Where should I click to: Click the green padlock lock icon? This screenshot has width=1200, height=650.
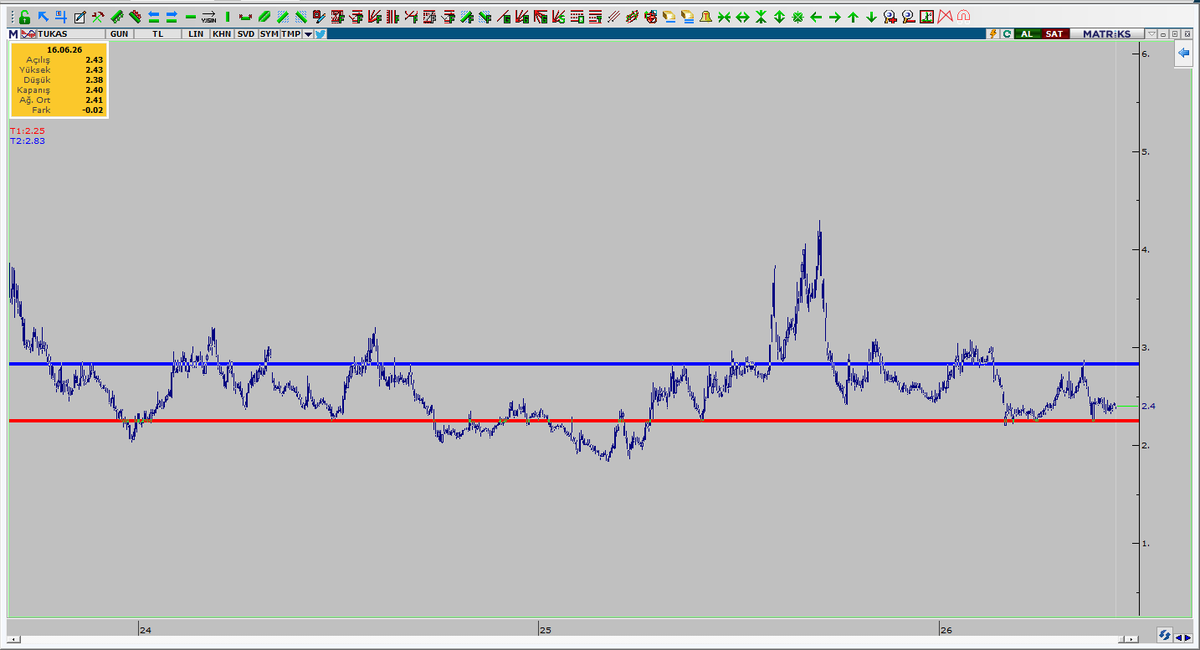(x=24, y=17)
